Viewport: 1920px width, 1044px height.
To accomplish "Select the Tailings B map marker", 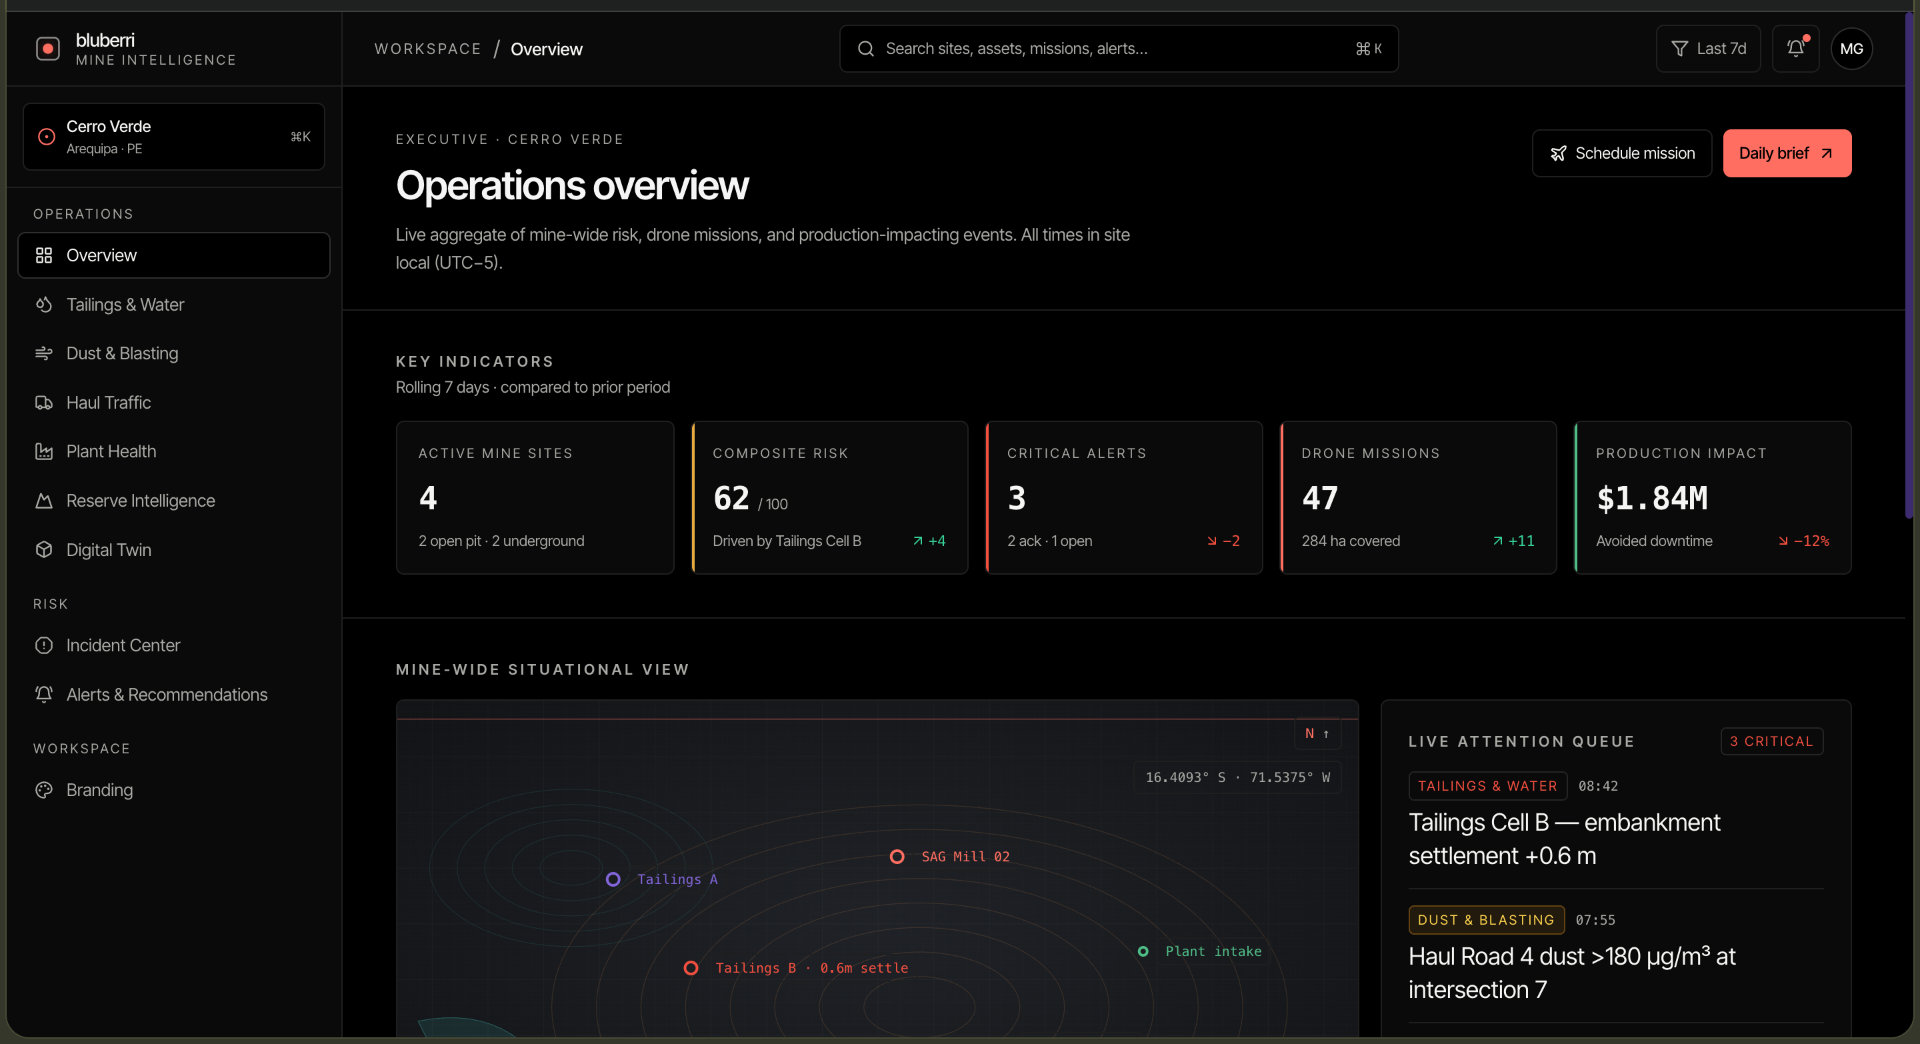I will point(691,968).
